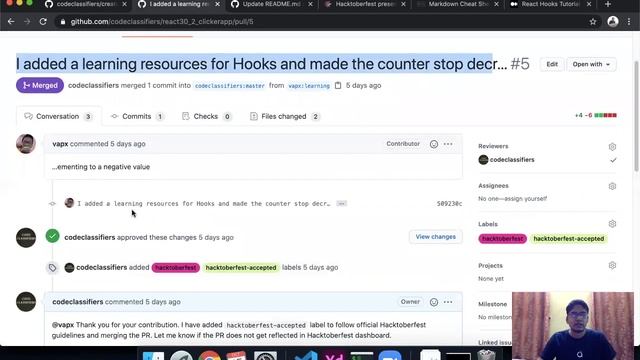Open Chrome from the dock
Screen dimensions: 640x360
tap(209, 355)
